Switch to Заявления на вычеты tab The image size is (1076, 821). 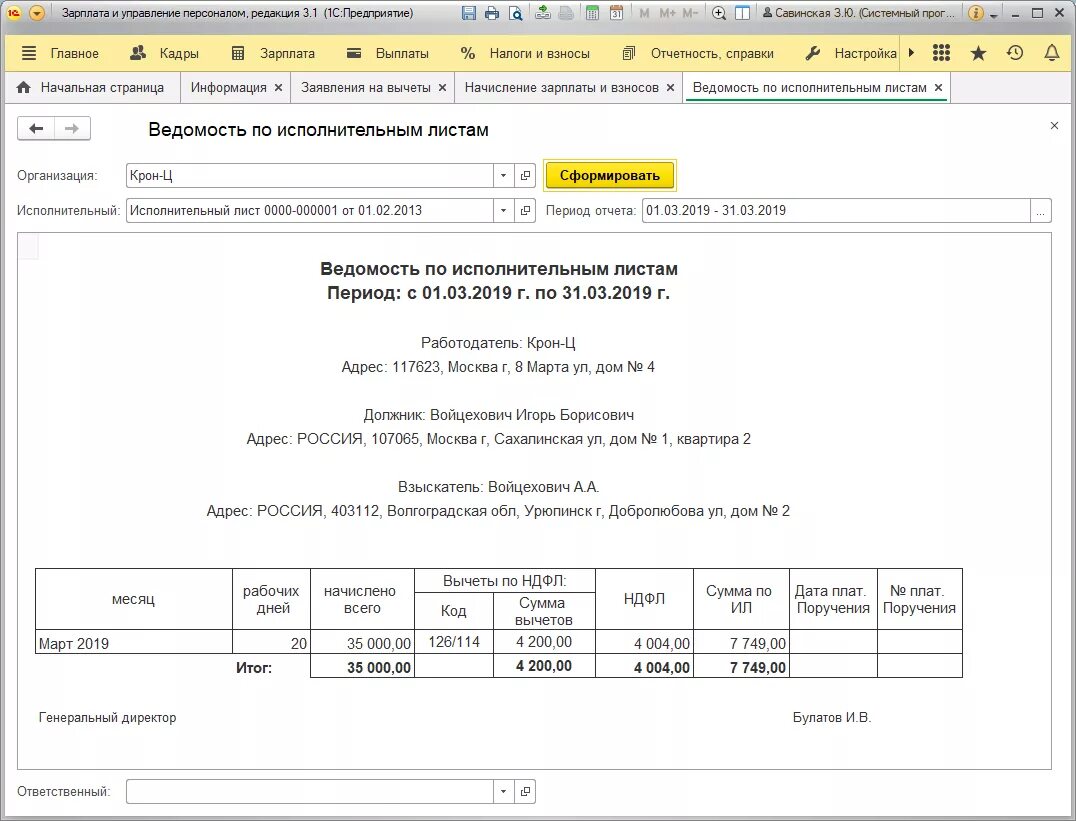point(366,88)
